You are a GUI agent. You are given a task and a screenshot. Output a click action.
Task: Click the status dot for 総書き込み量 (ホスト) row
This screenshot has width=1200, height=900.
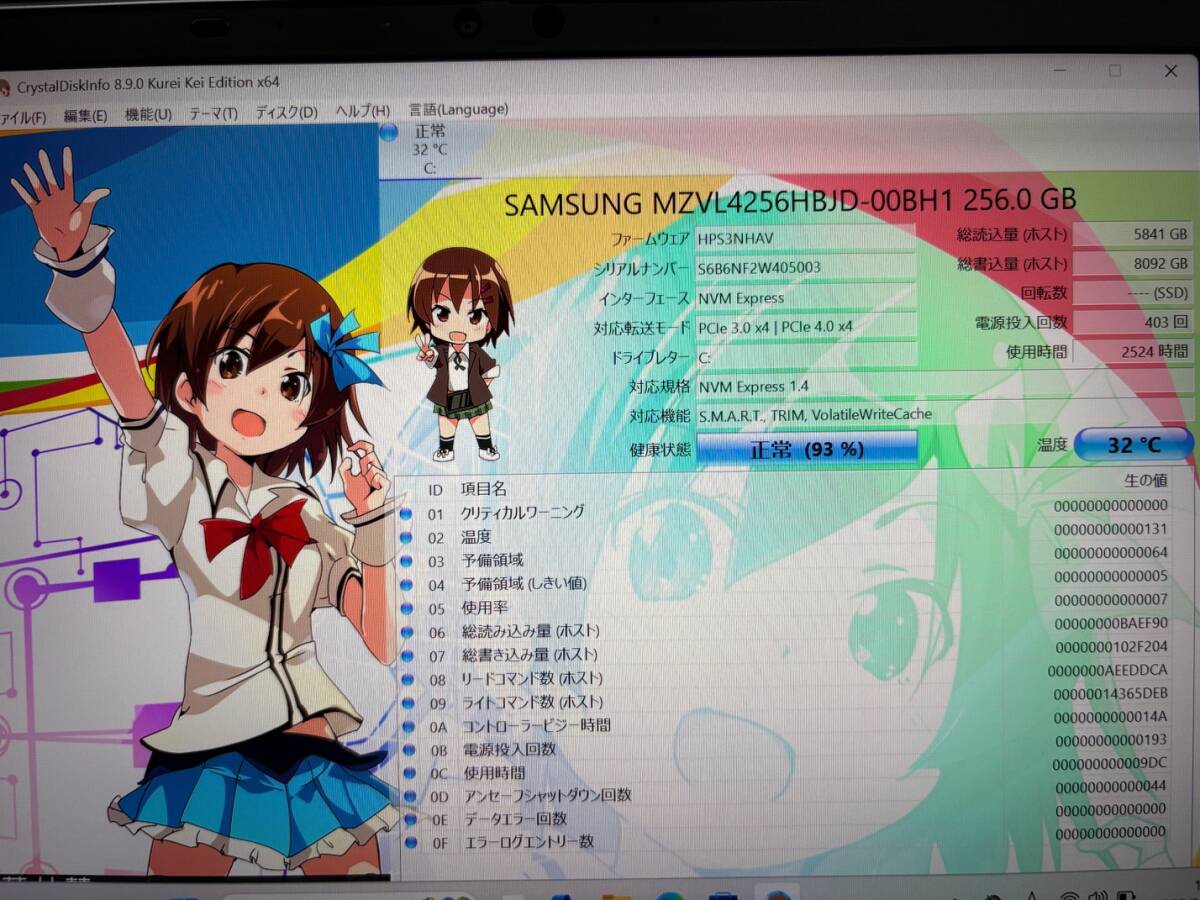pyautogui.click(x=407, y=657)
